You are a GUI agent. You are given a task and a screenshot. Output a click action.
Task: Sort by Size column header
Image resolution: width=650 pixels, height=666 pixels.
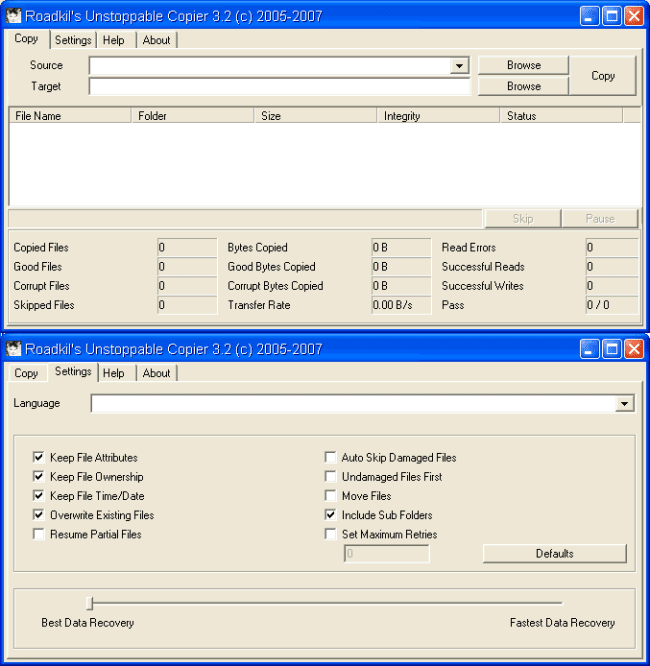tap(316, 116)
